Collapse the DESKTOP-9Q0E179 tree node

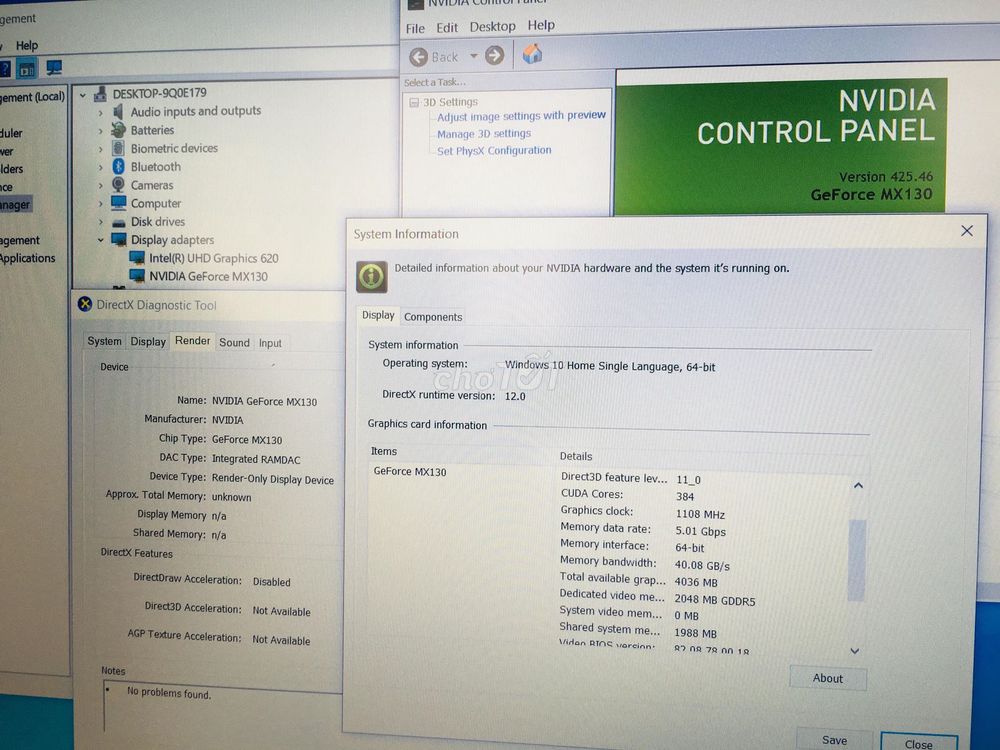pyautogui.click(x=83, y=96)
